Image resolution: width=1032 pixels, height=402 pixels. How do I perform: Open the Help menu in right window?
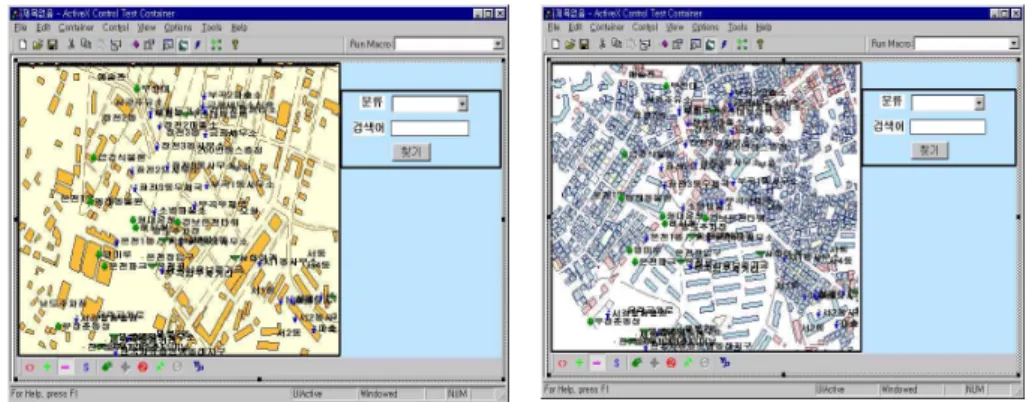(763, 28)
